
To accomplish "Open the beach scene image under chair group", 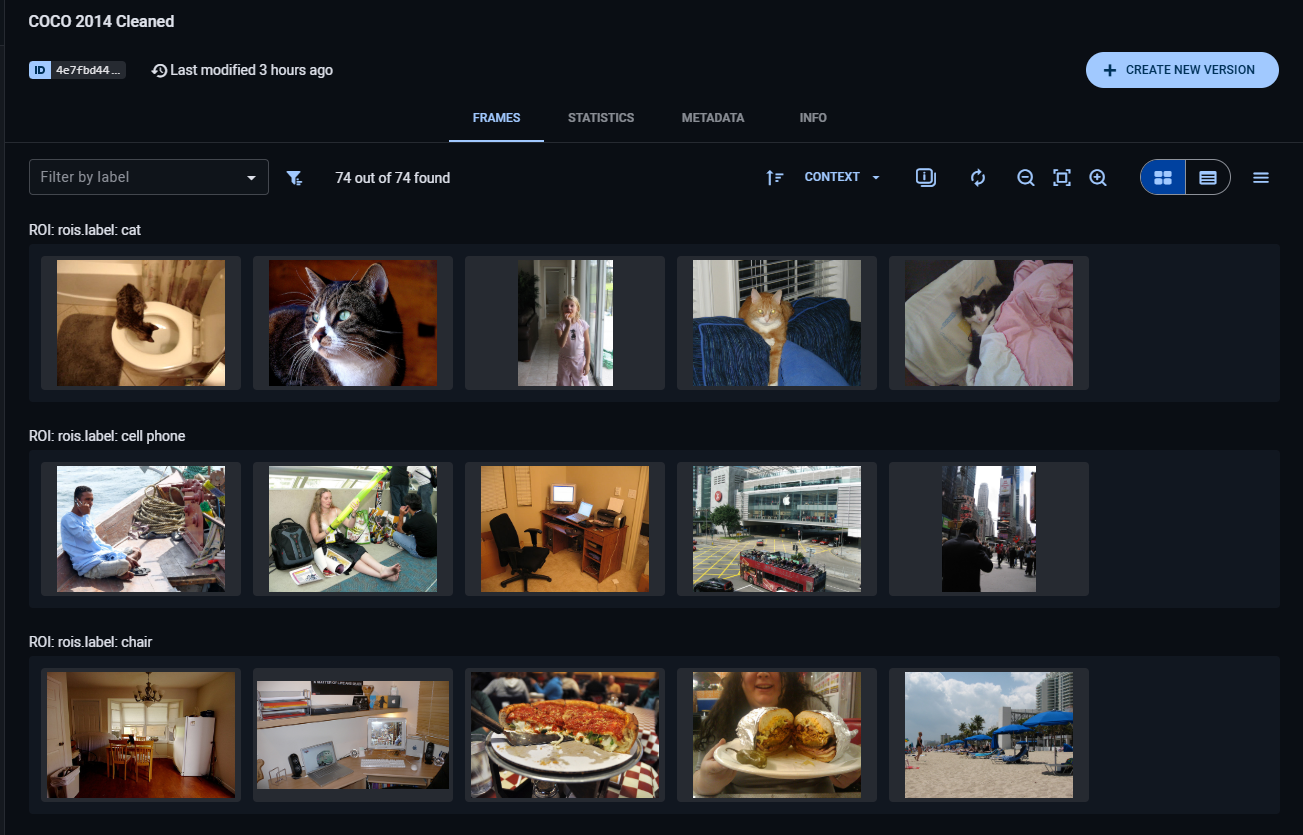I will tap(988, 734).
